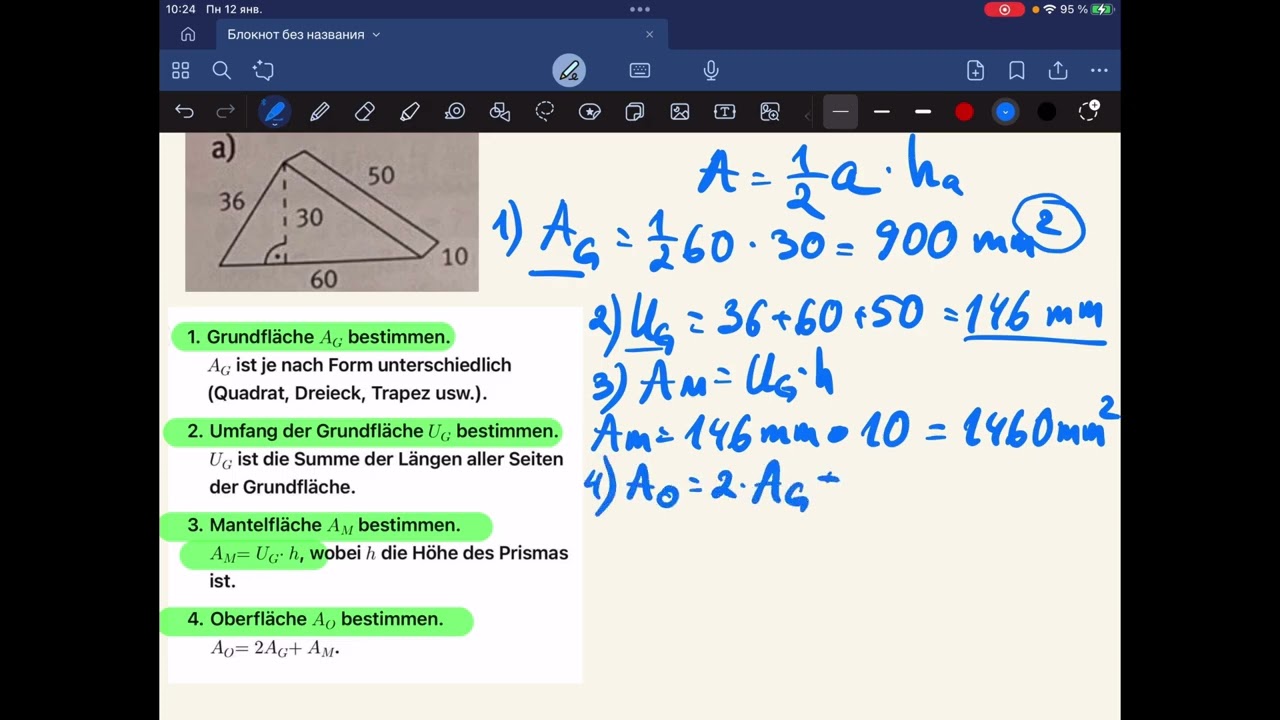The width and height of the screenshot is (1280, 720).
Task: Select the tape tool
Action: (455, 111)
